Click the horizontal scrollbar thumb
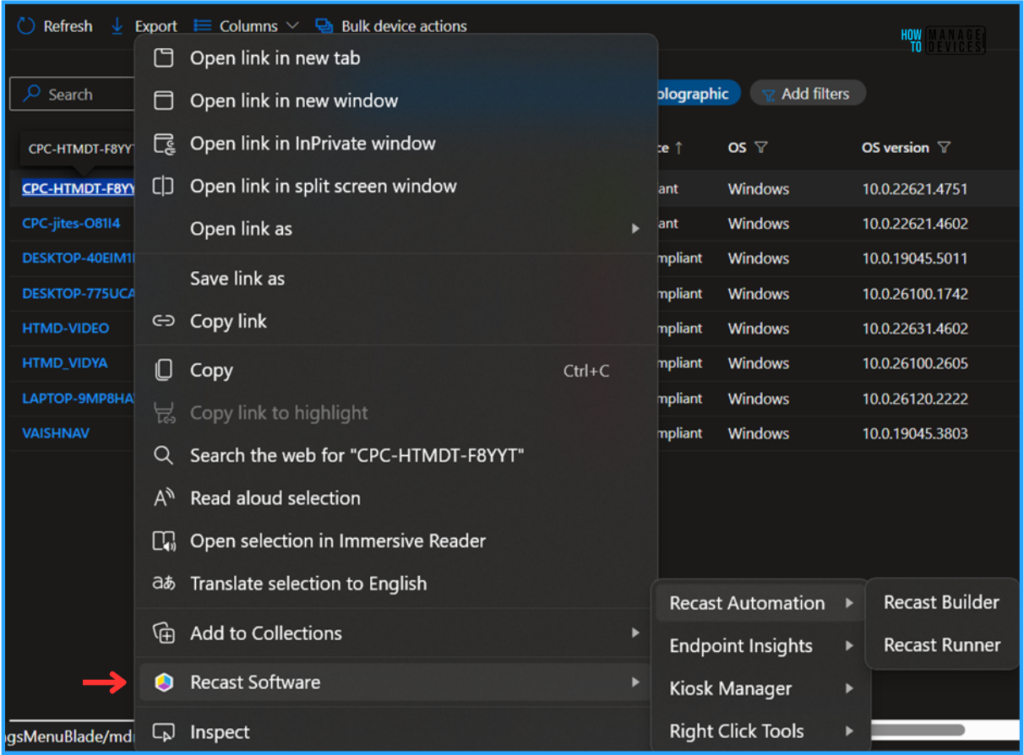 click(x=918, y=730)
